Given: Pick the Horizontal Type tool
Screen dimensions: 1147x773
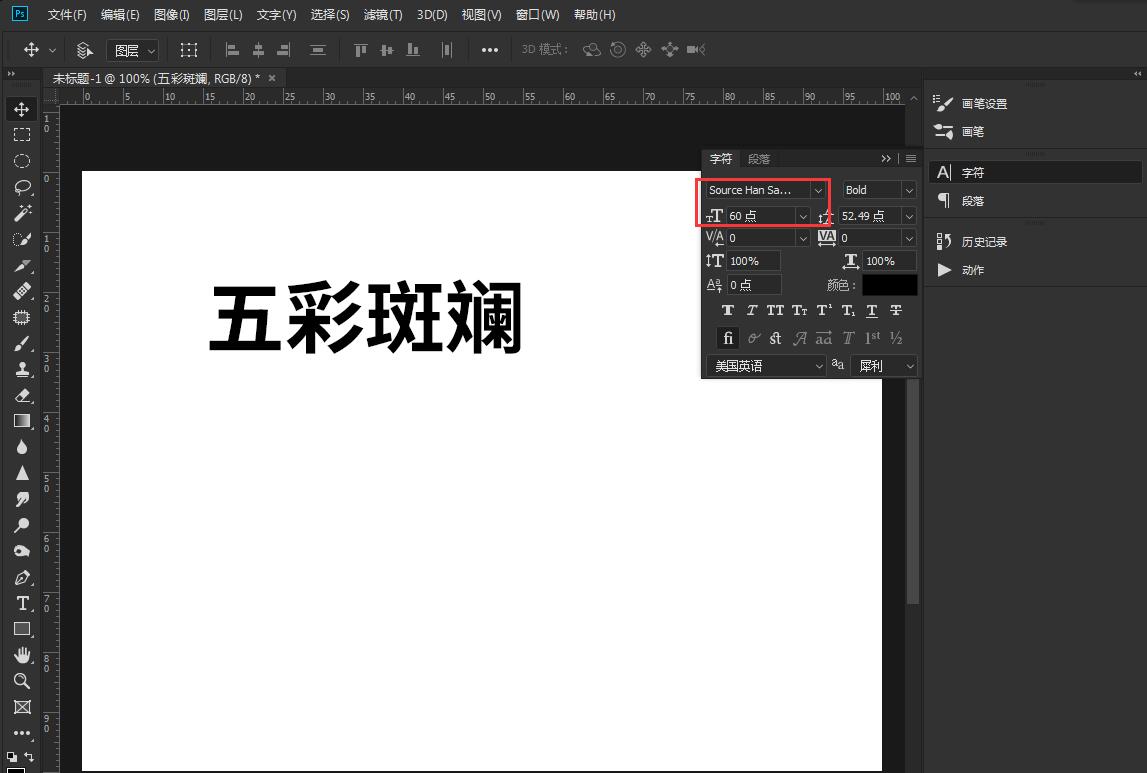Looking at the screenshot, I should click(22, 604).
